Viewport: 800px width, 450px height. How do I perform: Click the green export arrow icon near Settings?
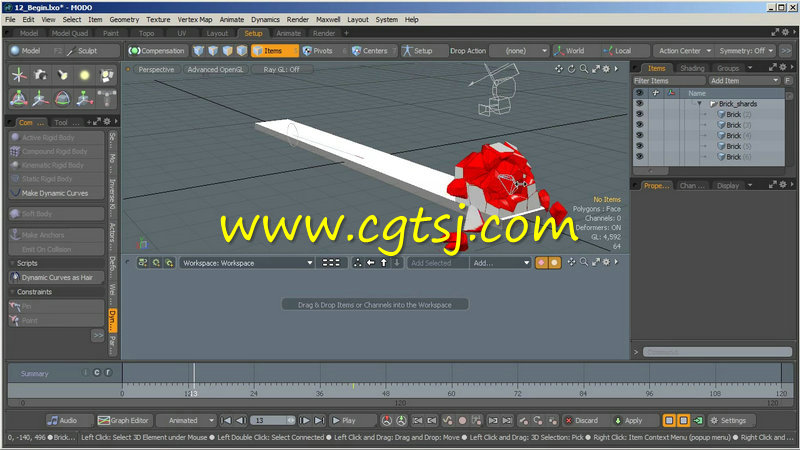point(698,420)
